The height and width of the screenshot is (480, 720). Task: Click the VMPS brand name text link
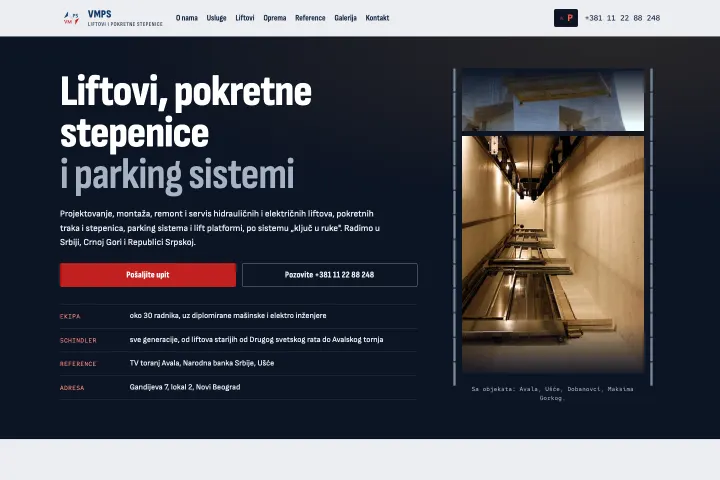[99, 14]
